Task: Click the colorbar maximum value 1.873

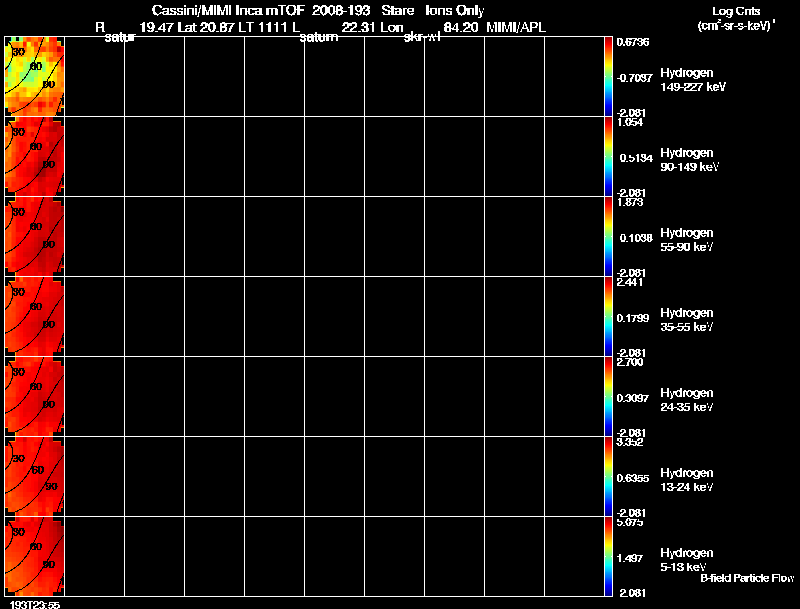Action: pos(630,202)
